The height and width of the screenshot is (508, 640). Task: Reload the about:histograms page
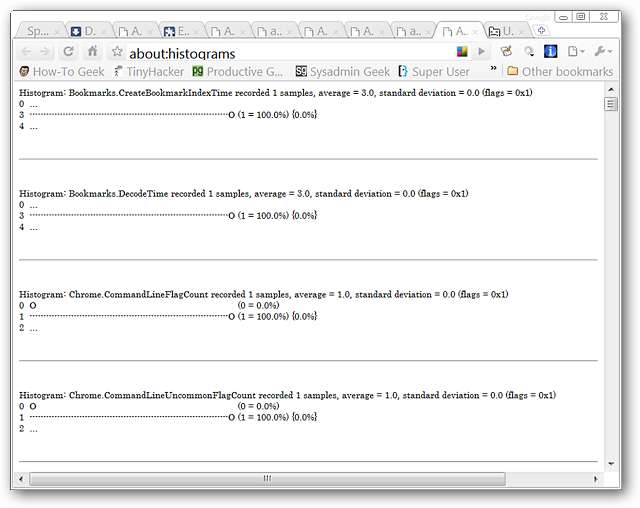click(68, 51)
